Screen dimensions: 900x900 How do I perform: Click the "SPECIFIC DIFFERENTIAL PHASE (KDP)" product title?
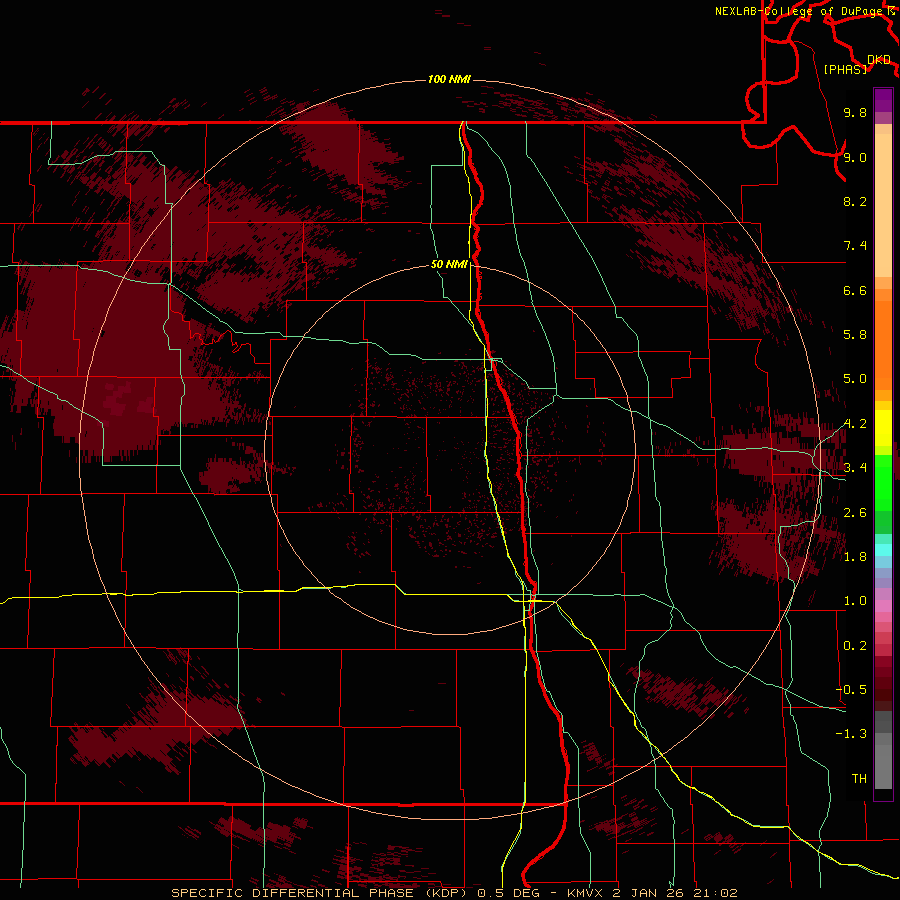pos(321,893)
